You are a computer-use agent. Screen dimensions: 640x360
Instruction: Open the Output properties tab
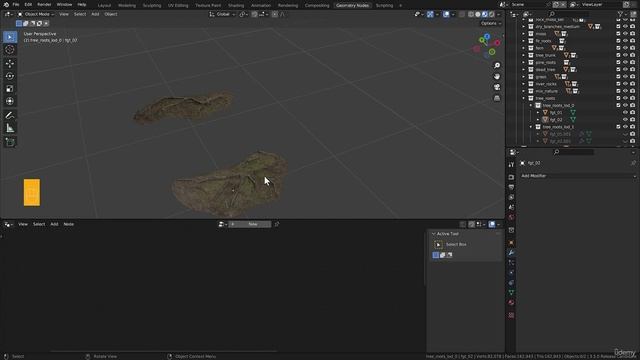click(511, 187)
